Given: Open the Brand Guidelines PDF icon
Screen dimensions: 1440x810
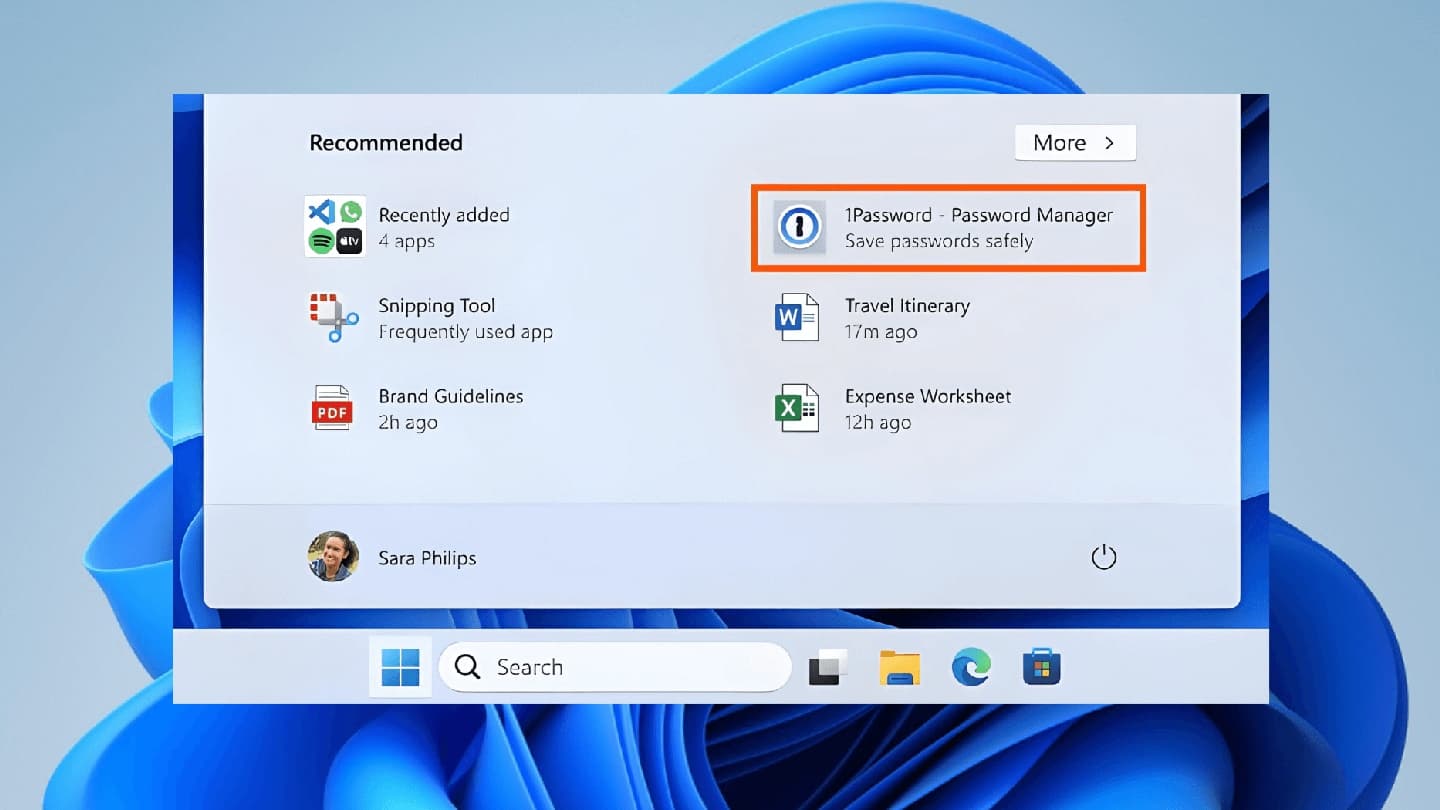Looking at the screenshot, I should (x=331, y=408).
